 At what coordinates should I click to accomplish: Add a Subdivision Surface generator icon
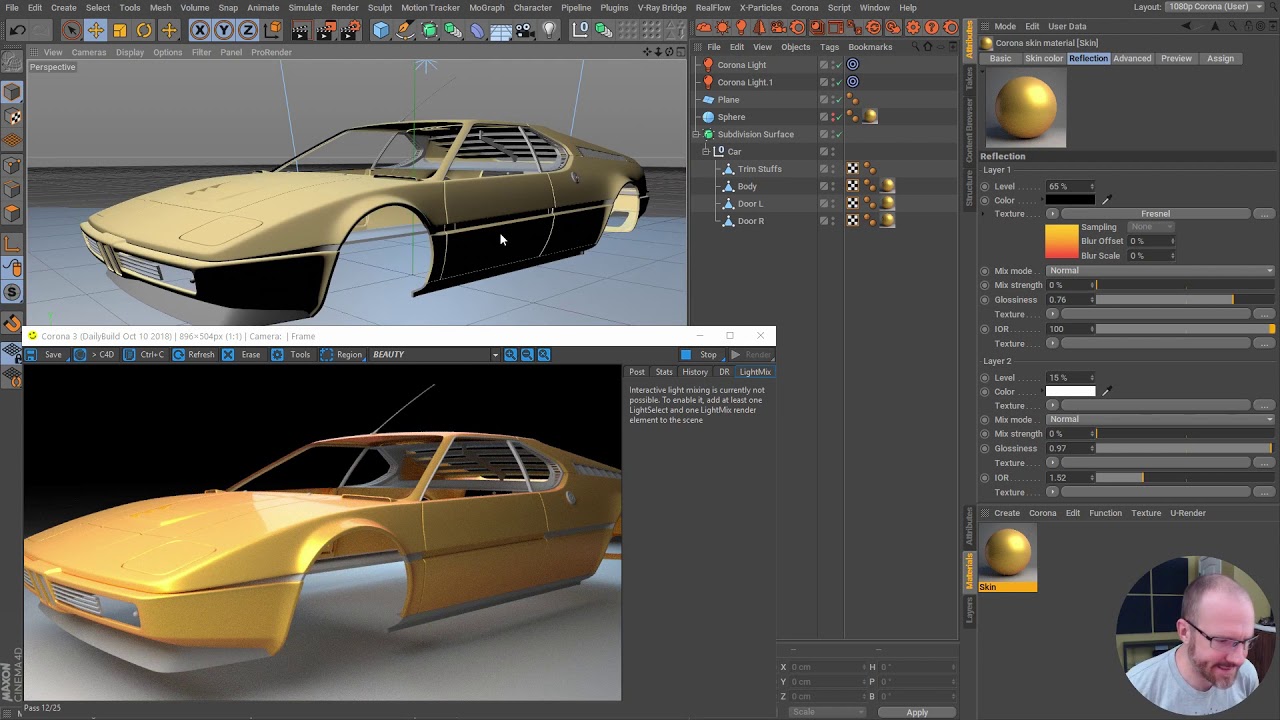coord(430,30)
